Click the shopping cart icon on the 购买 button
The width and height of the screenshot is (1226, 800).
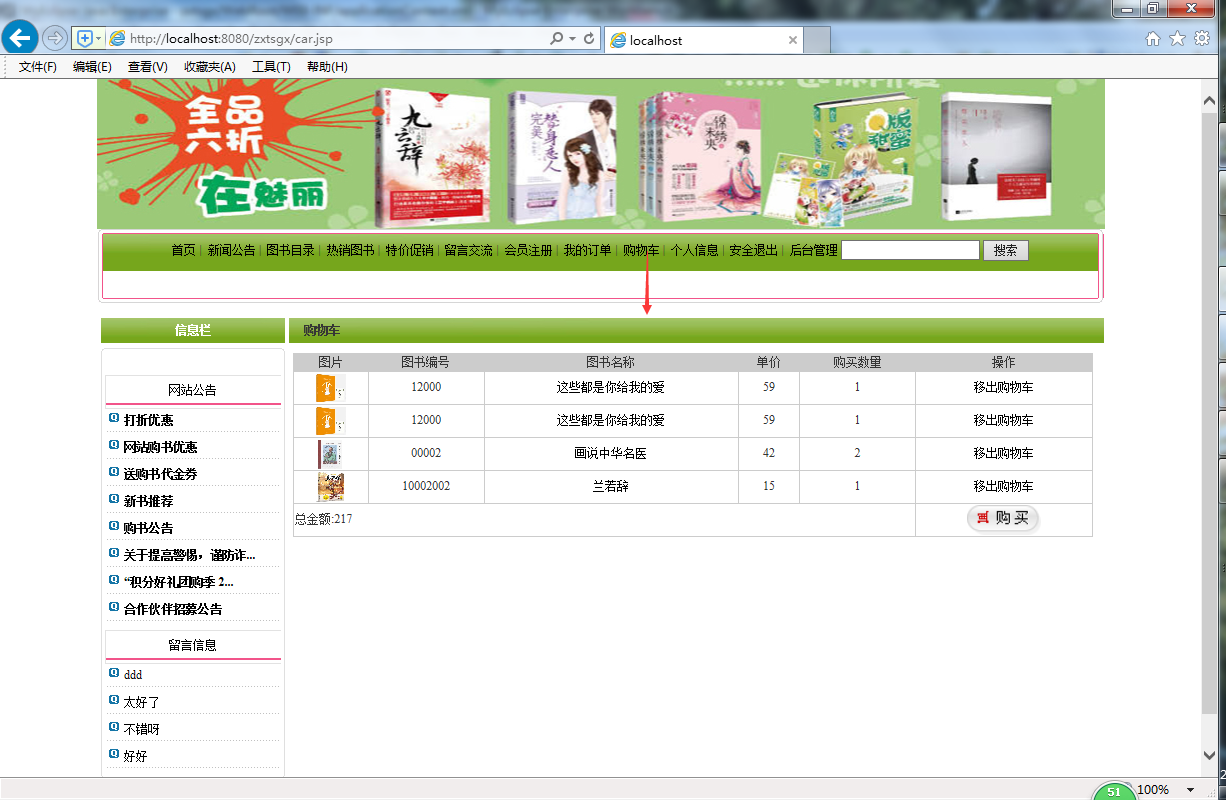coord(983,518)
